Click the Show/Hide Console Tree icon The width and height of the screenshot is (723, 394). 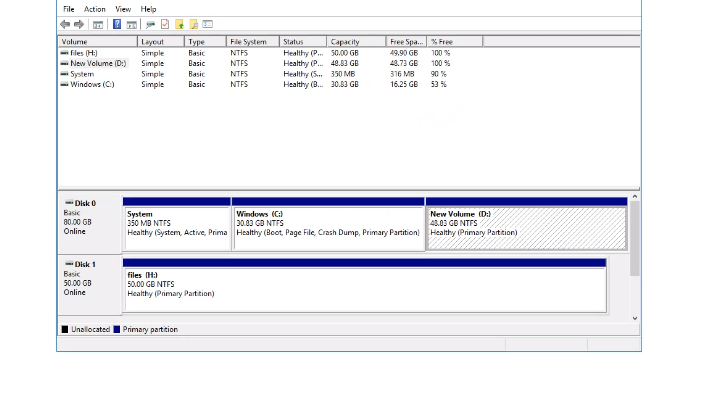point(98,24)
